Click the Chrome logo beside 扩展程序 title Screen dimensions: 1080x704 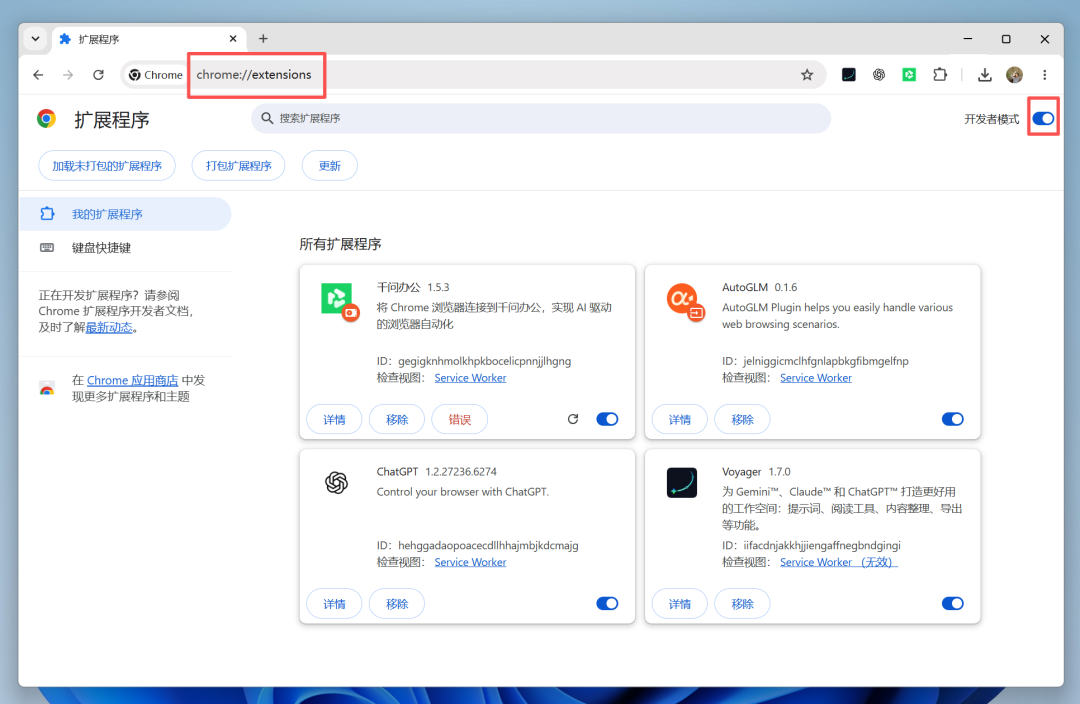[x=46, y=118]
